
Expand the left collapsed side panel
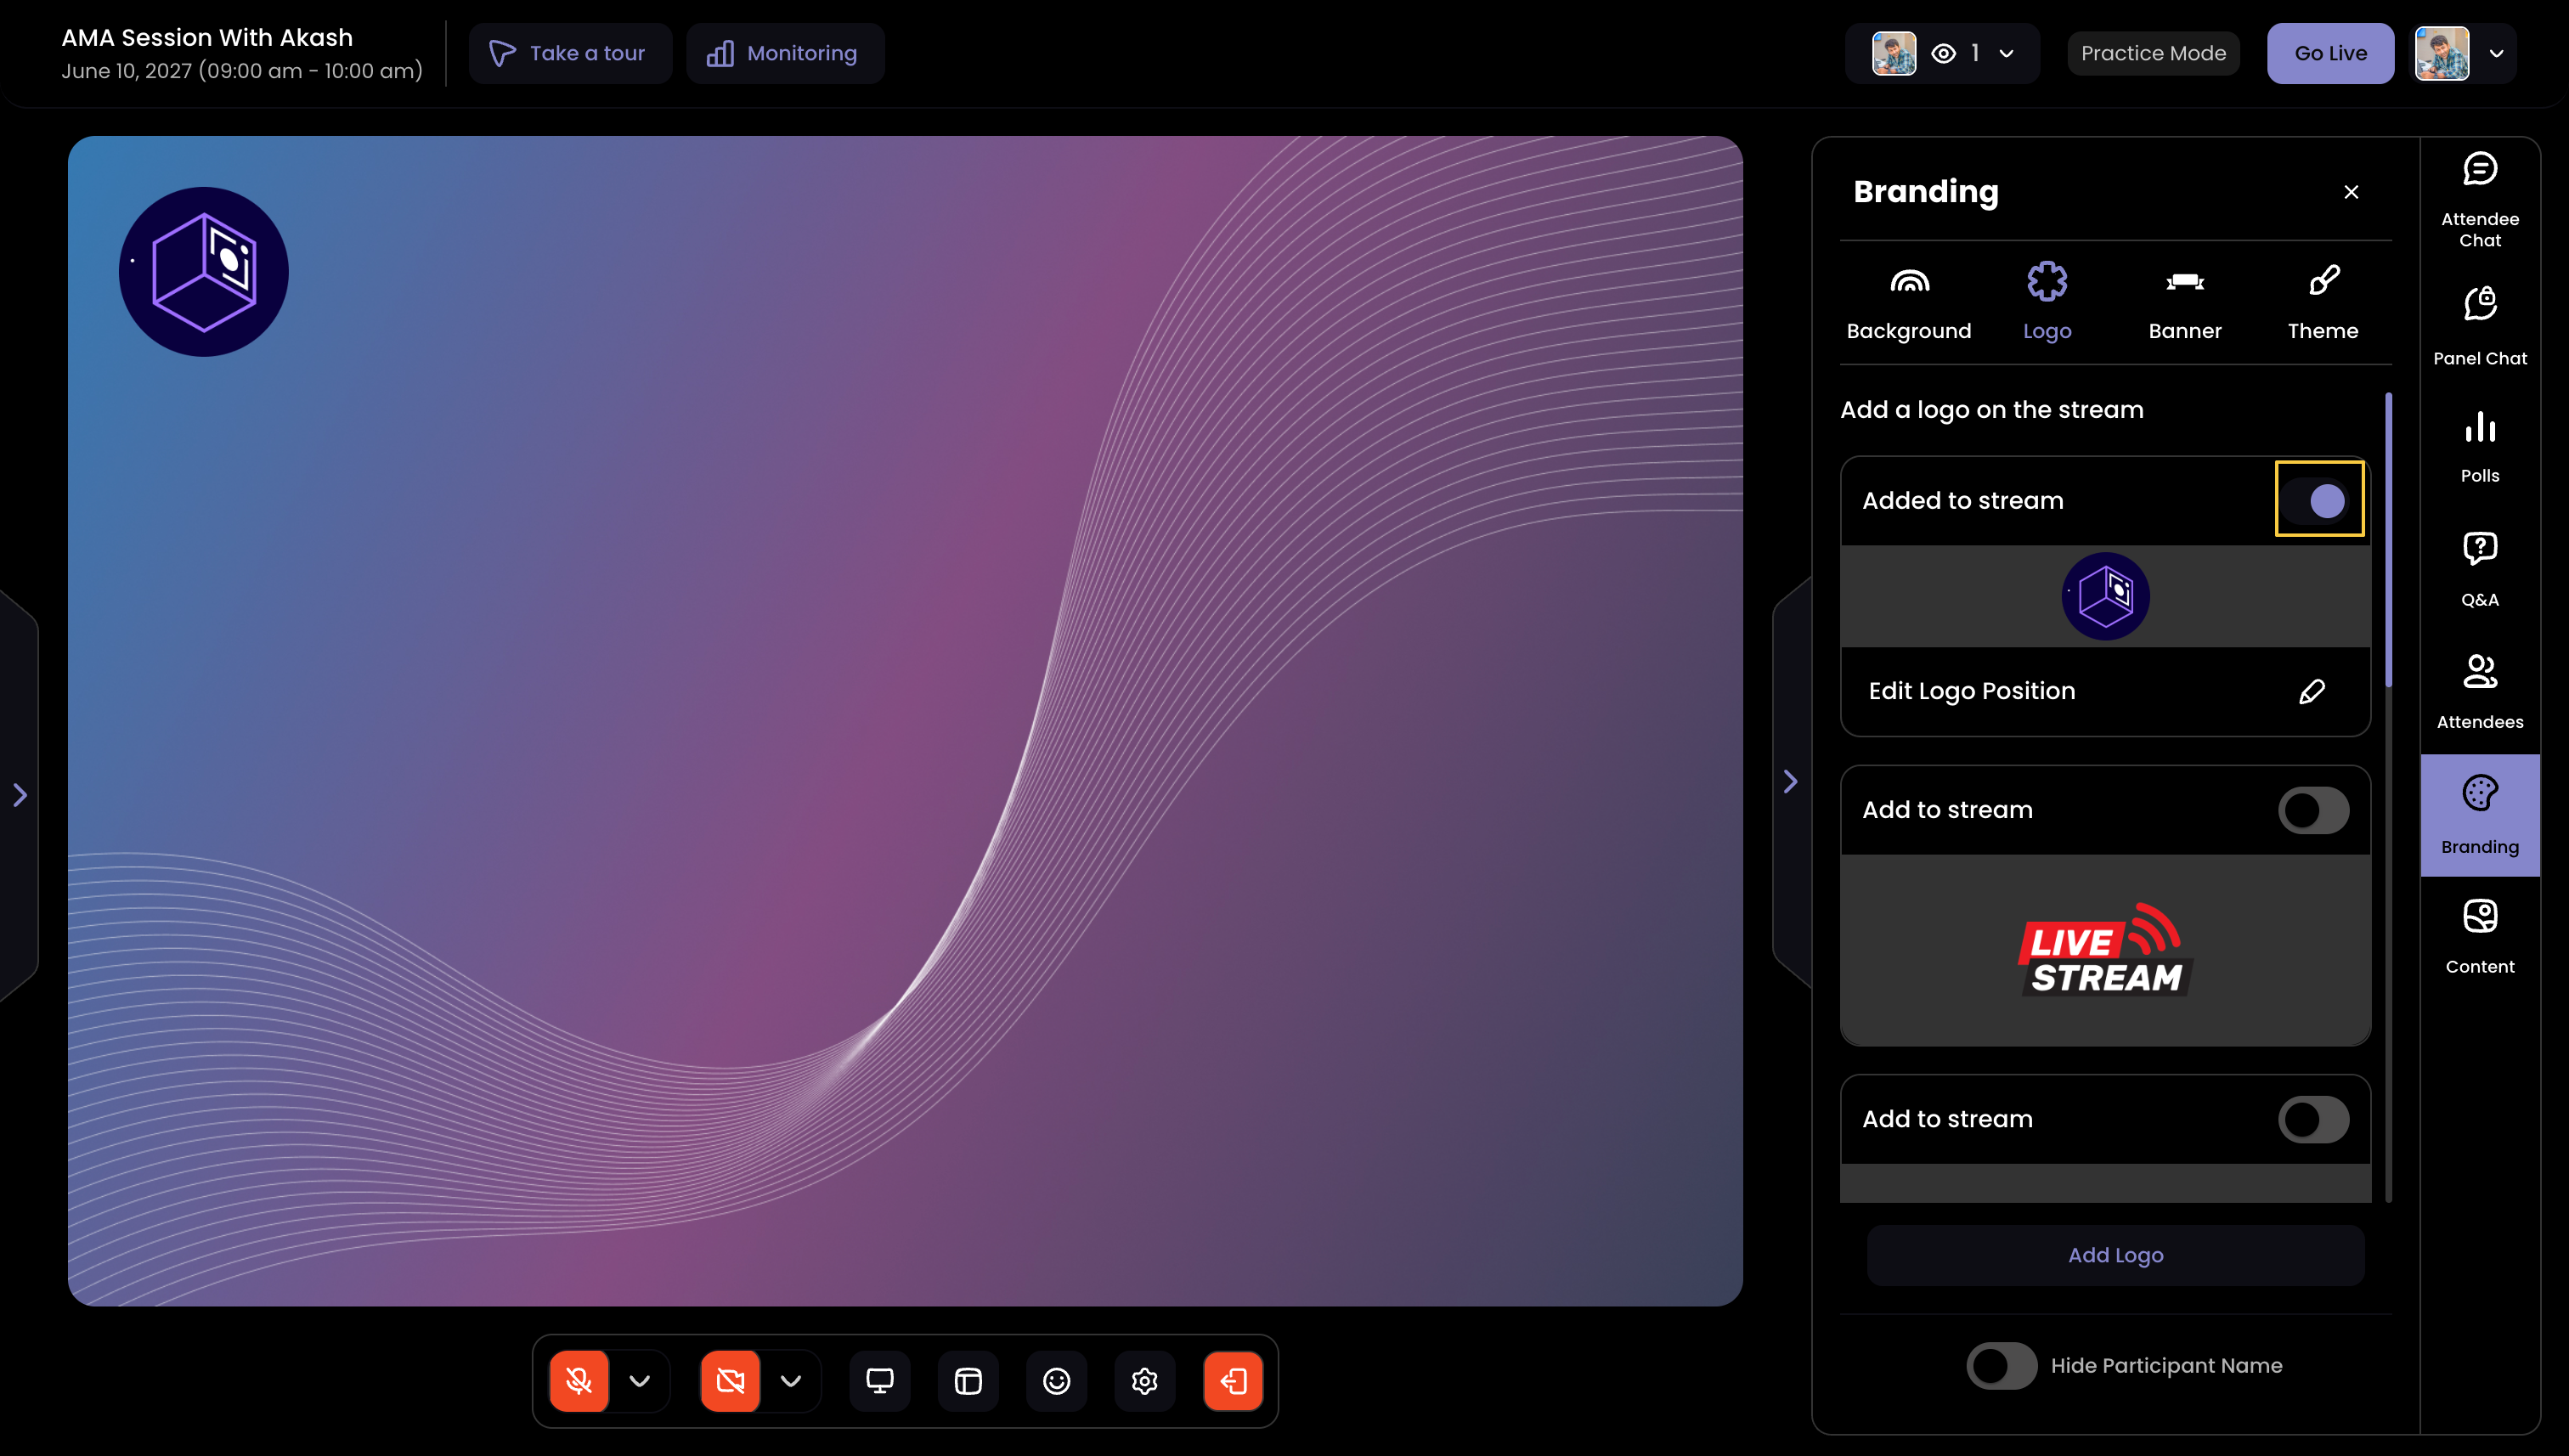(x=20, y=795)
